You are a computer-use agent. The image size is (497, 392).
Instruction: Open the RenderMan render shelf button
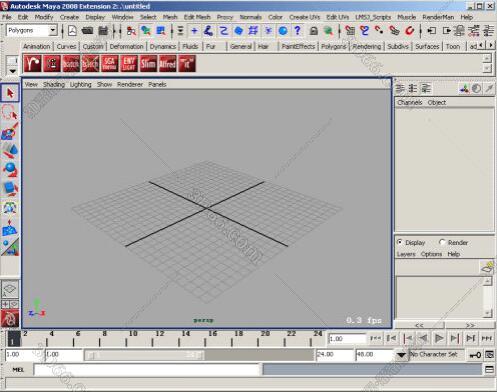32,63
